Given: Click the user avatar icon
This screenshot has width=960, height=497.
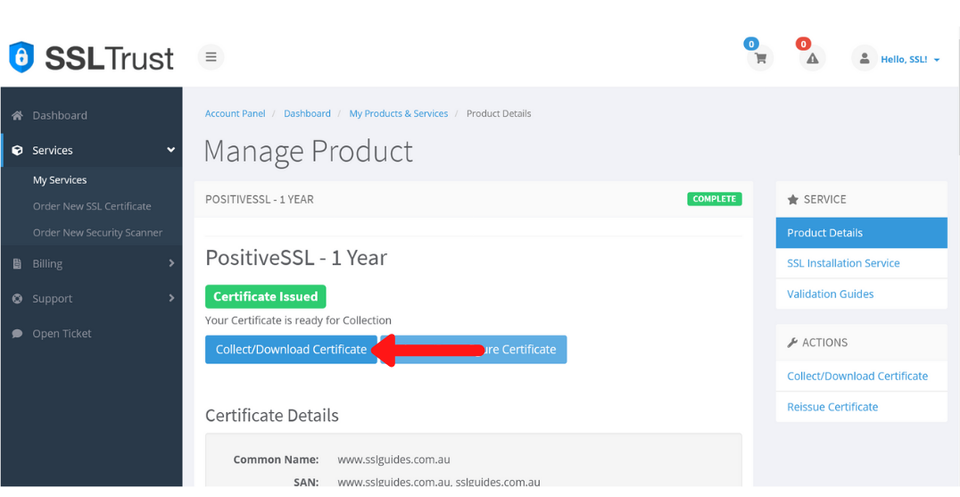Looking at the screenshot, I should pyautogui.click(x=863, y=59).
